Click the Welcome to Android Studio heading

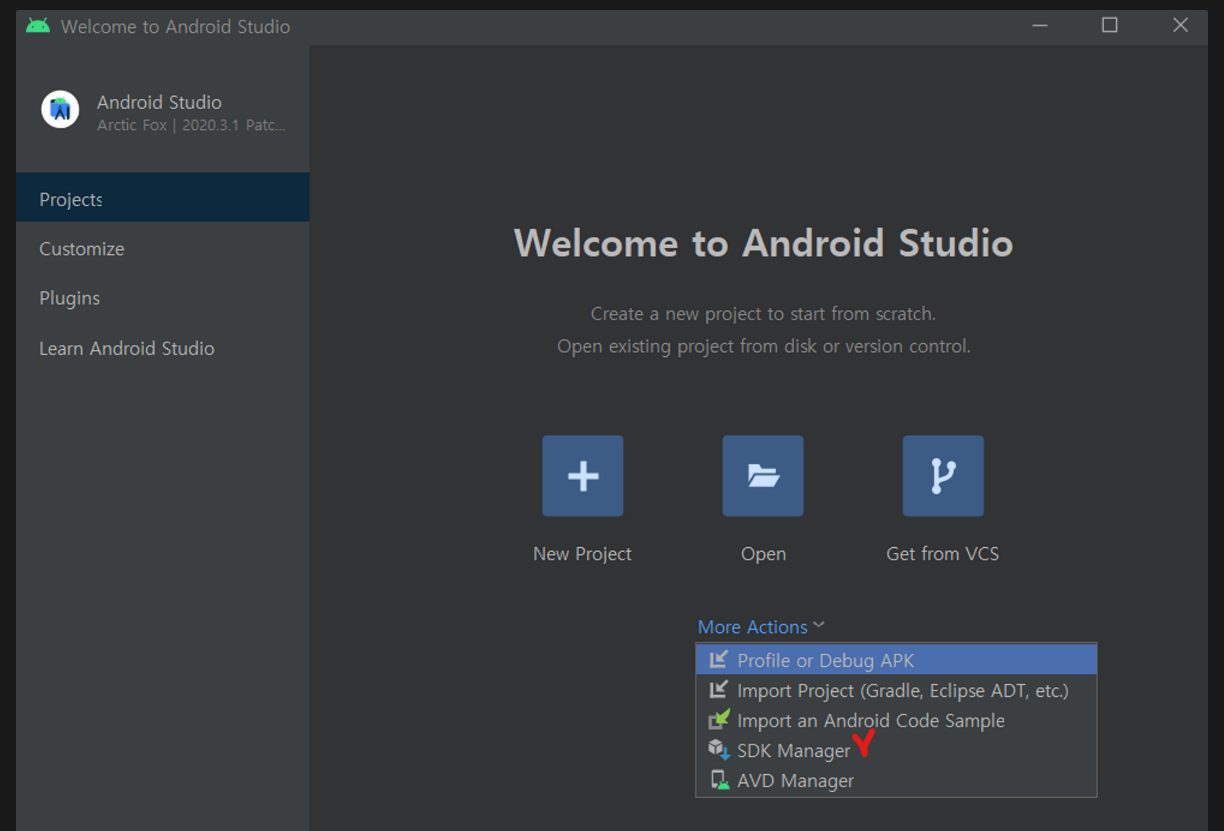[x=763, y=243]
